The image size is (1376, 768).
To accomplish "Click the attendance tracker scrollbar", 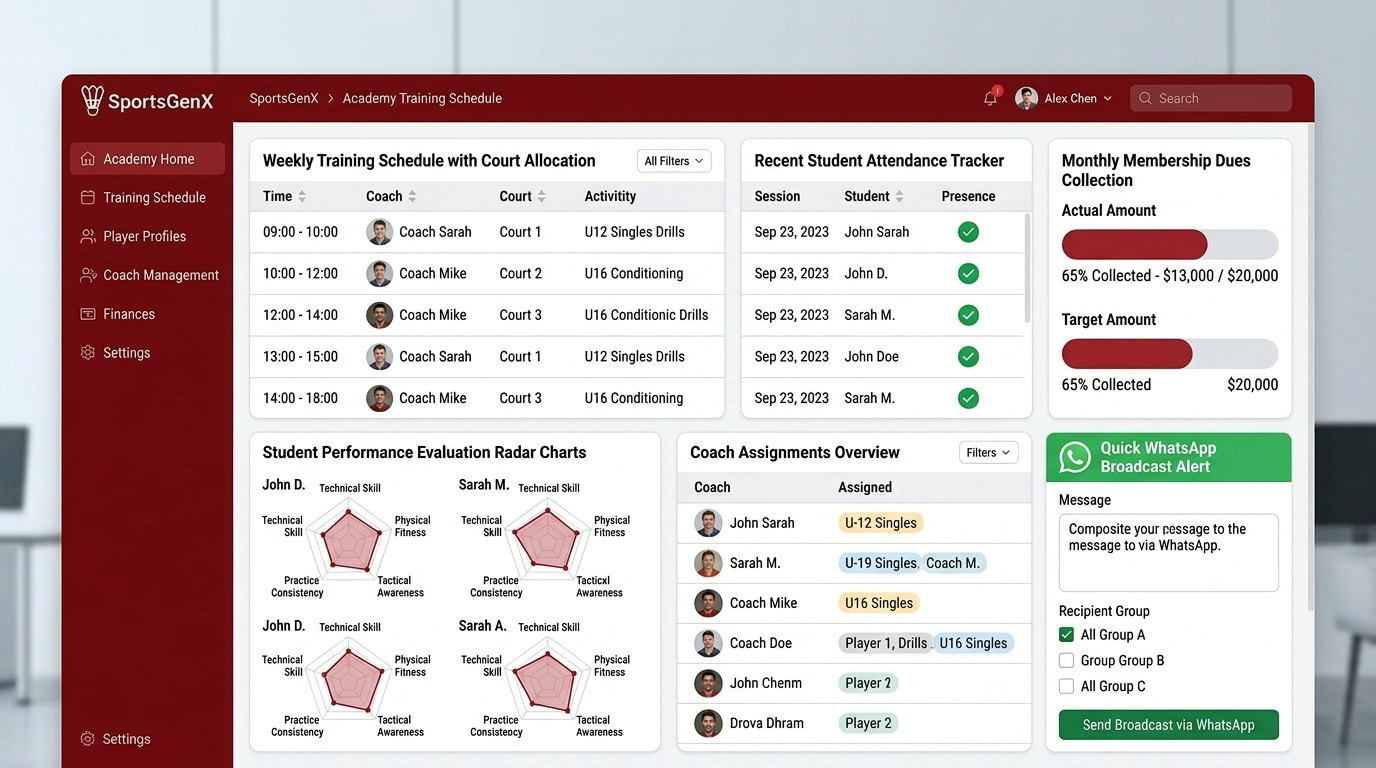I will tap(1027, 266).
